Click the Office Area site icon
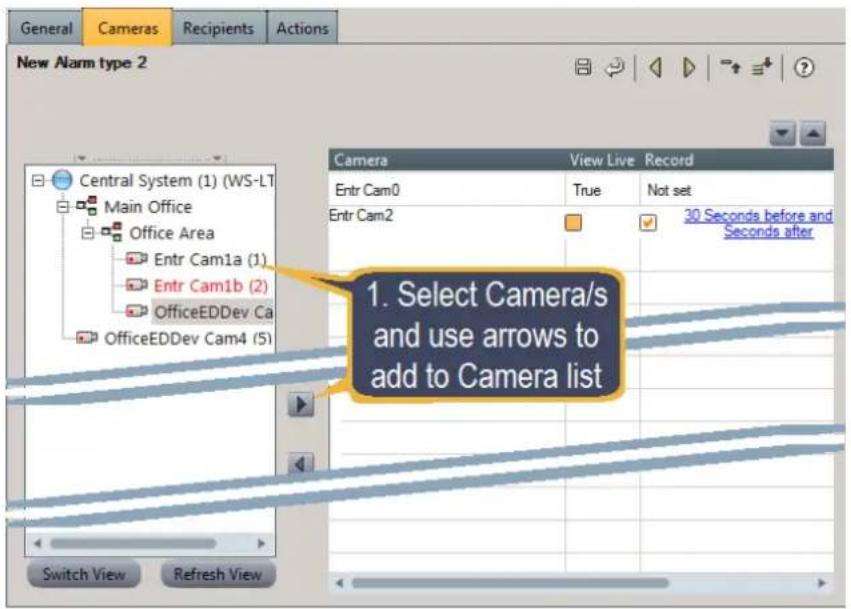This screenshot has width=851, height=609. [112, 232]
